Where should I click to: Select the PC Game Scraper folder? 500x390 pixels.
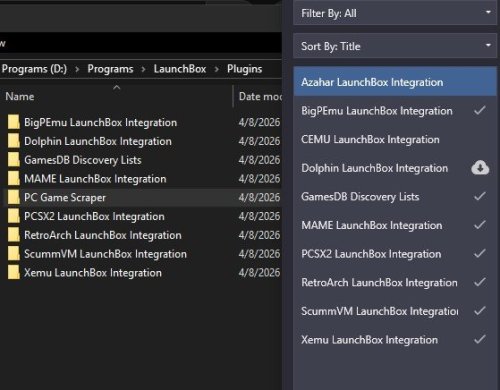[65, 198]
